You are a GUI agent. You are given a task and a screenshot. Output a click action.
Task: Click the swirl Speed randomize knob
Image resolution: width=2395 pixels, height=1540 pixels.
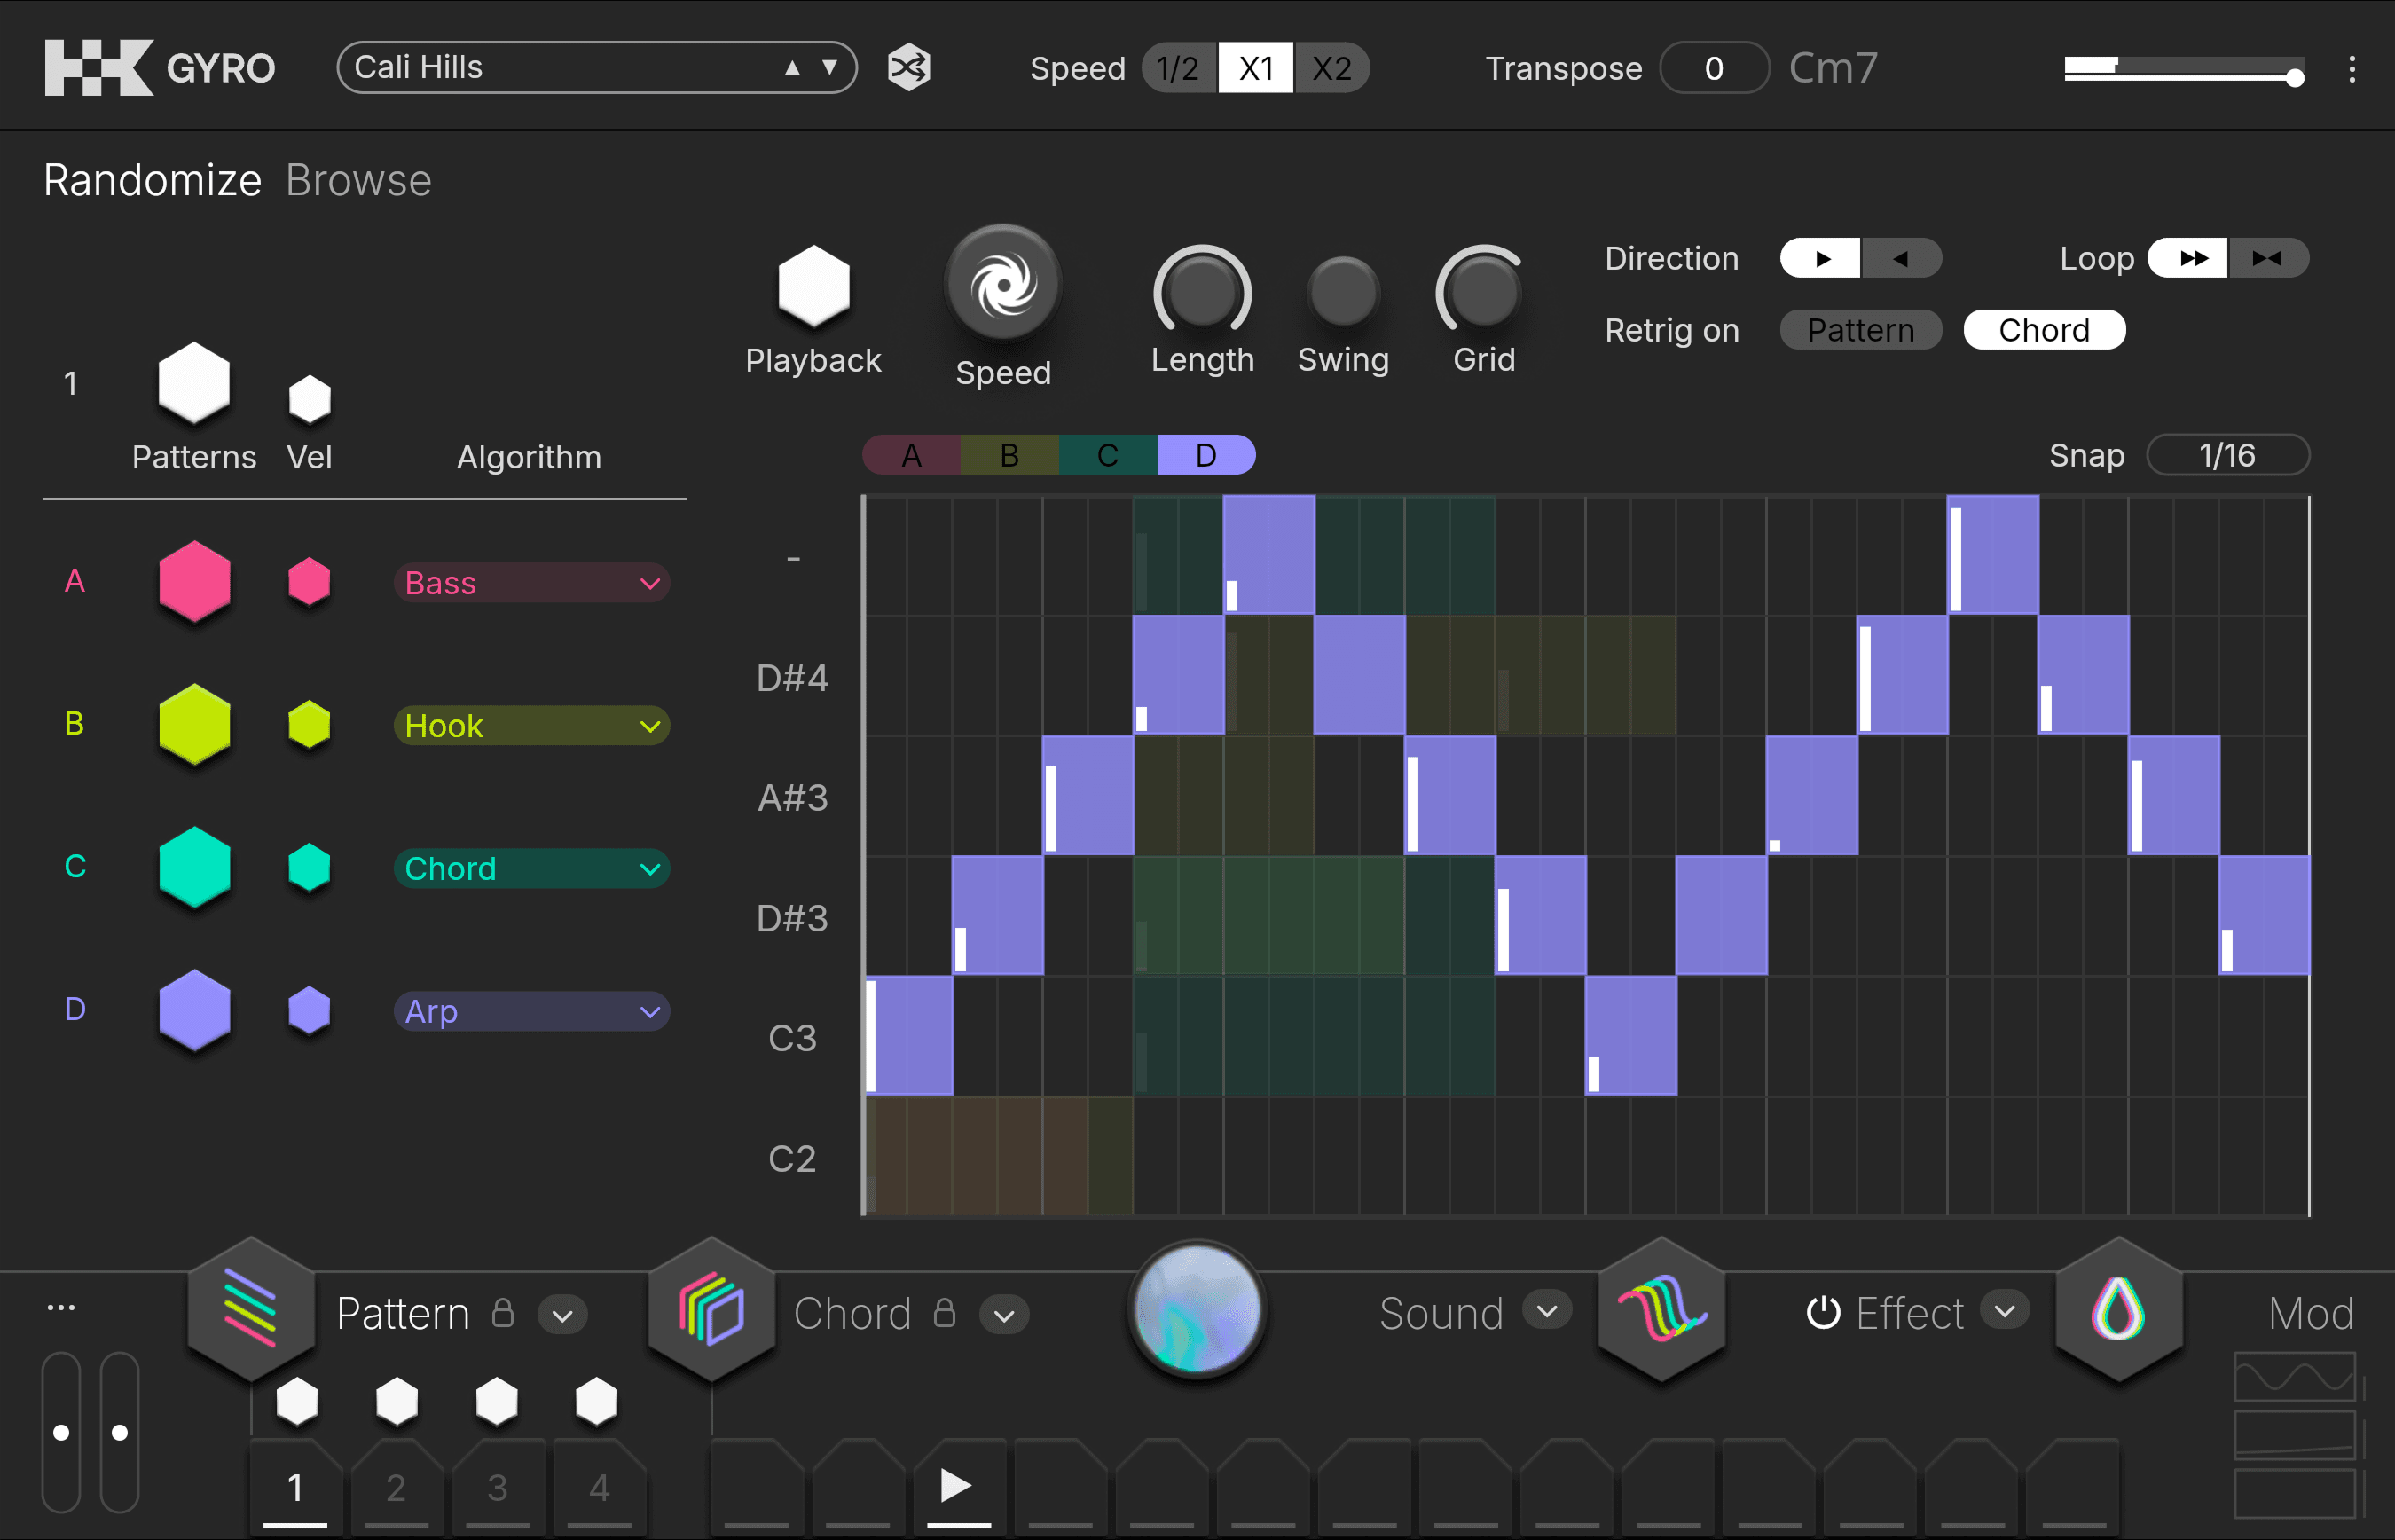1003,285
